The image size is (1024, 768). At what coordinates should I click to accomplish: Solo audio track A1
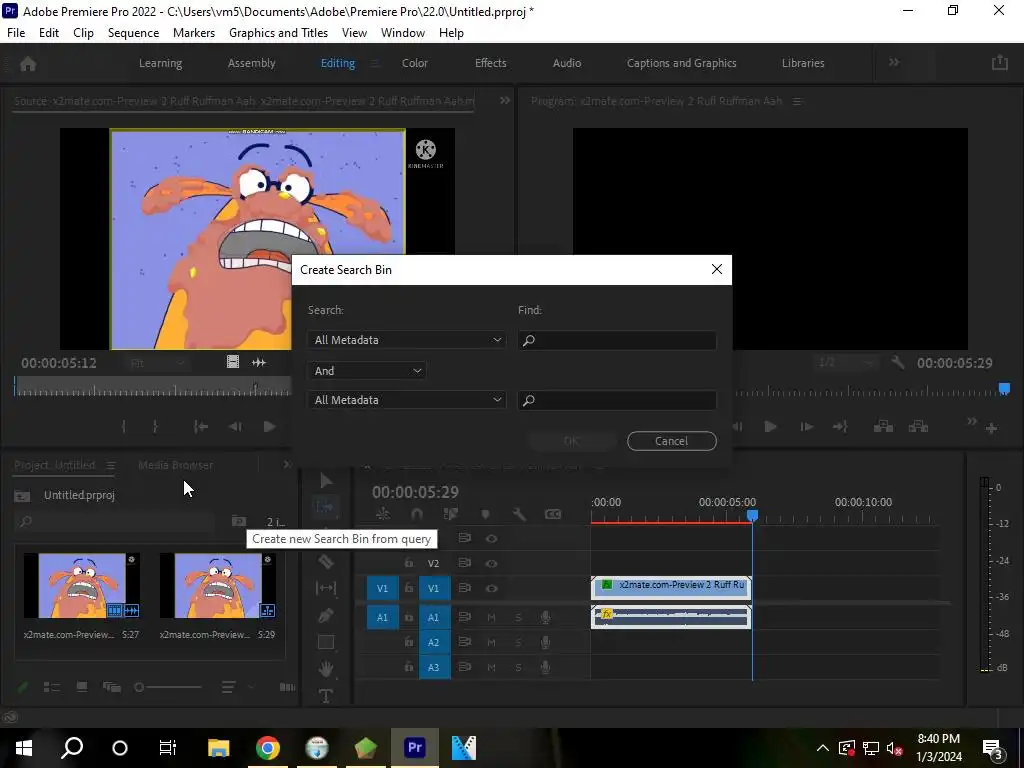pyautogui.click(x=519, y=617)
